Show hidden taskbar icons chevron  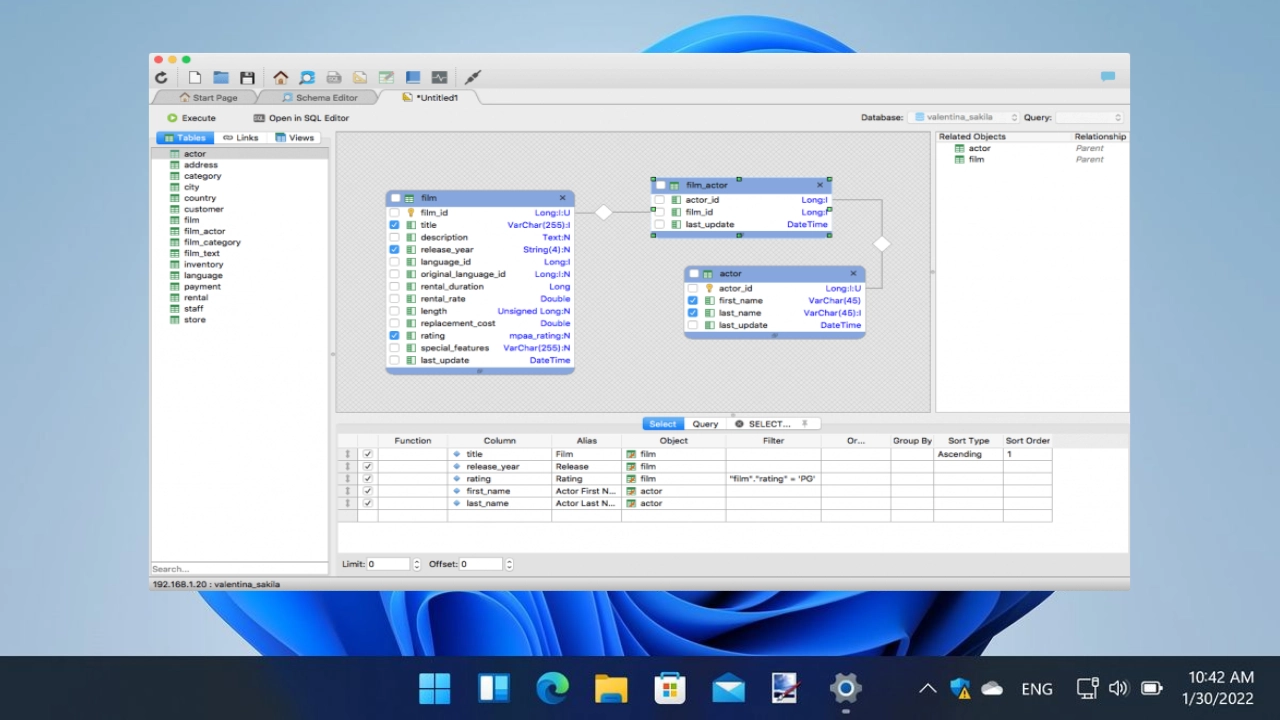[927, 688]
